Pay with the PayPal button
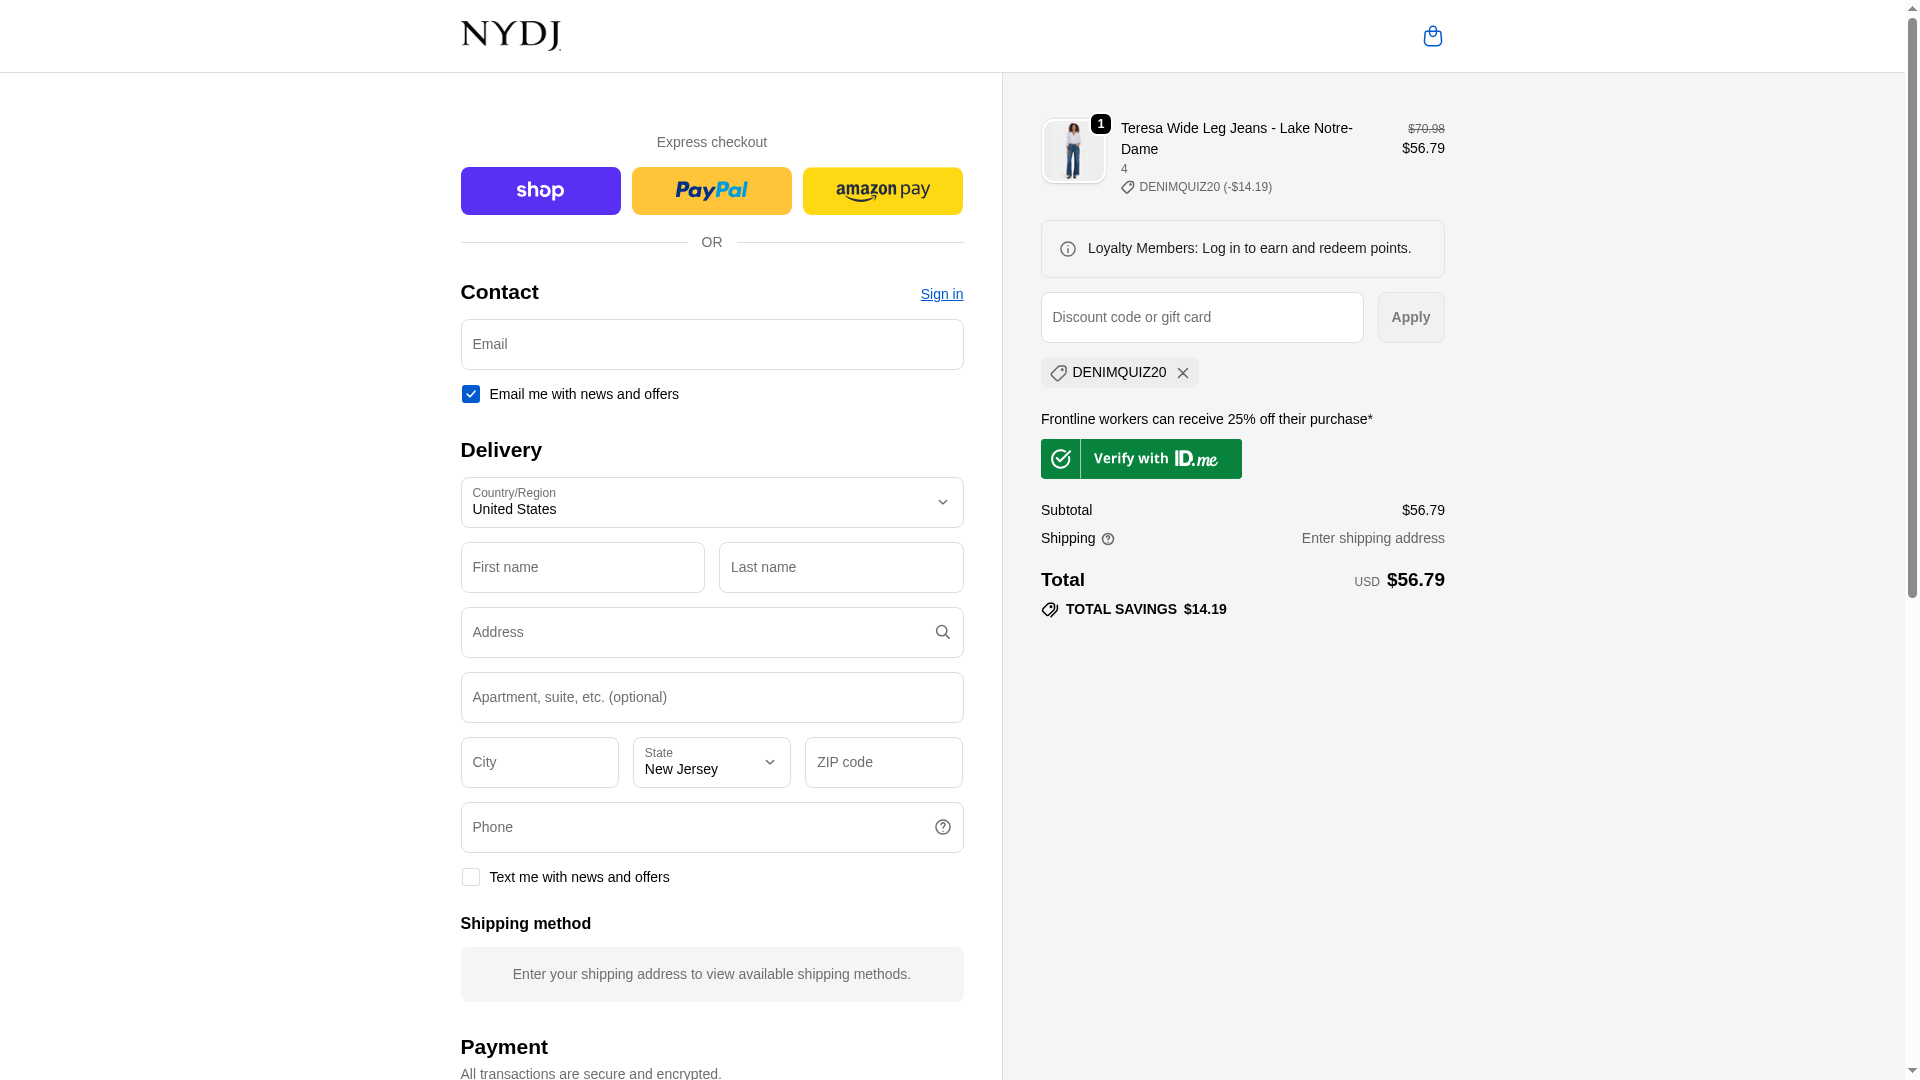Viewport: 1920px width, 1080px height. 711,191
